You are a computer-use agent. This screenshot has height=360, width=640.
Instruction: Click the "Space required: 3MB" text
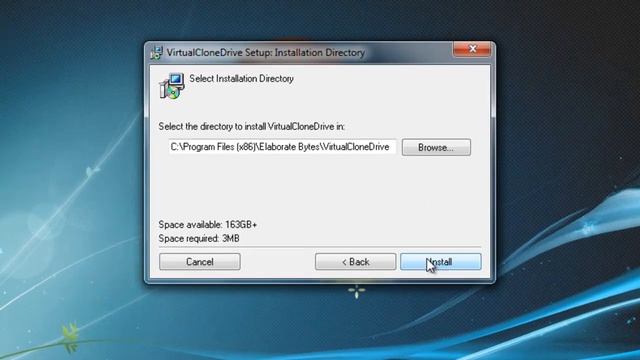199,238
